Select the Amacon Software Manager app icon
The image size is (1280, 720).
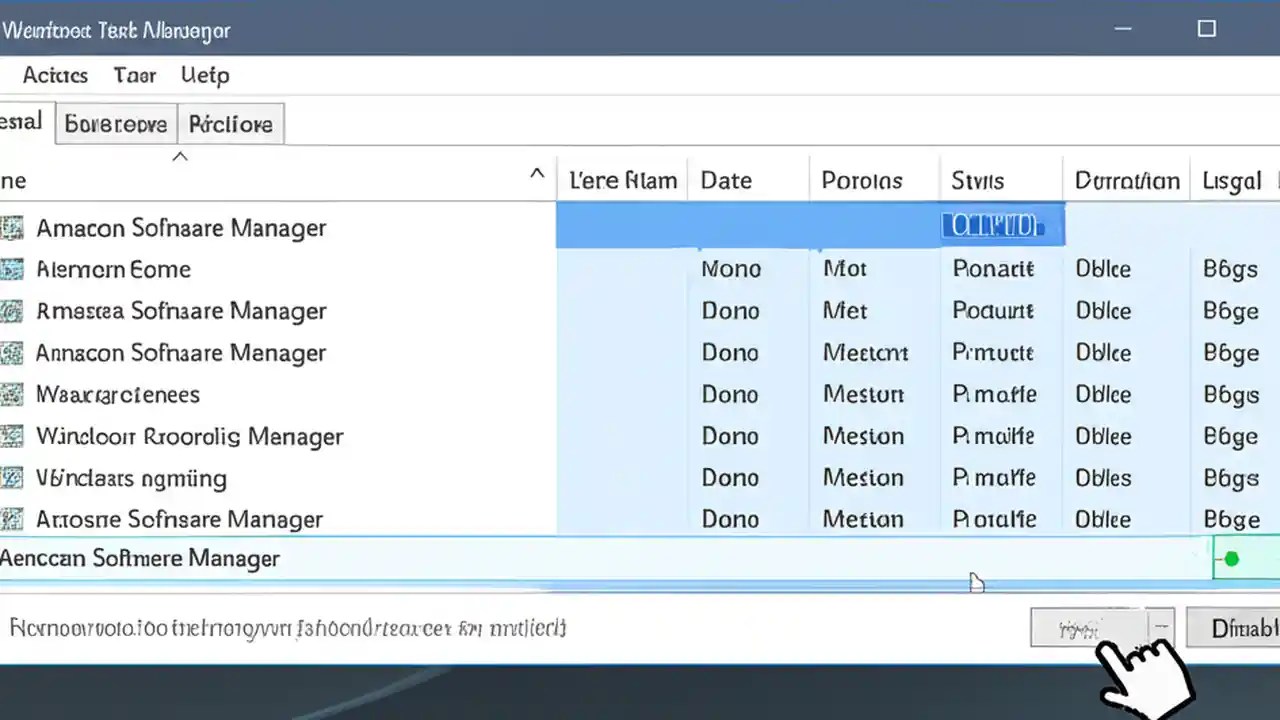[x=14, y=228]
